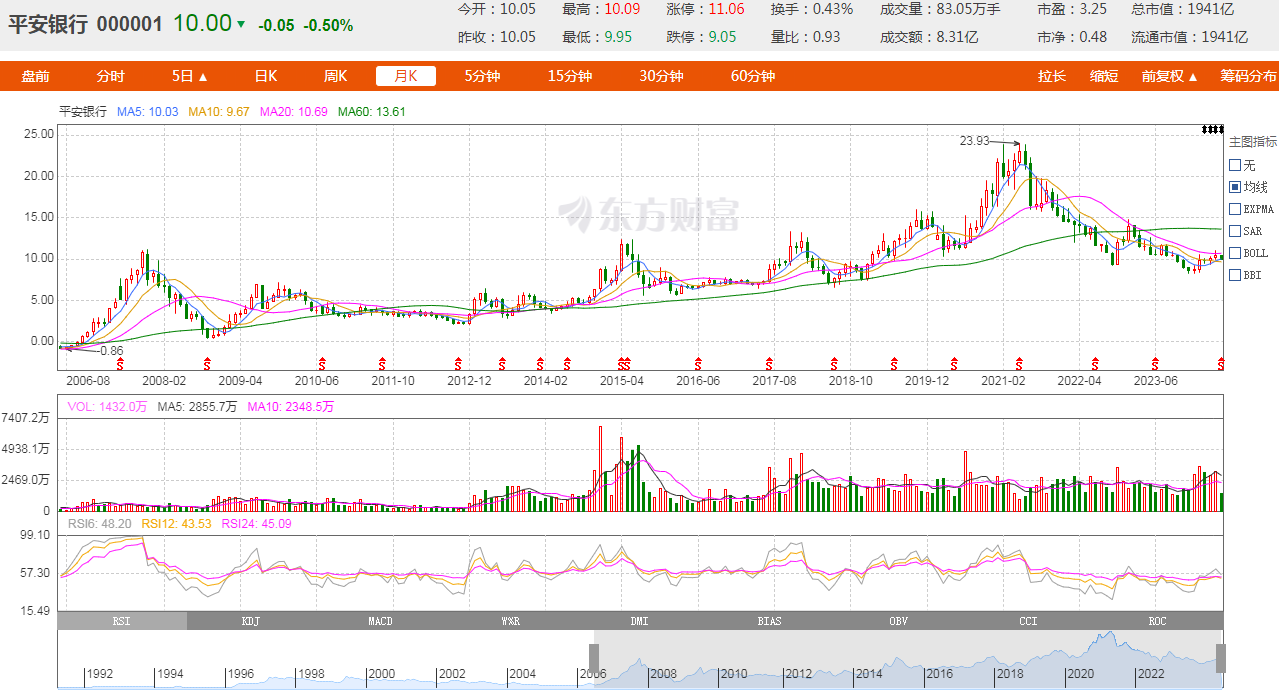Toggle the 均线 moving average checkbox
This screenshot has height=697, width=1279.
pyautogui.click(x=1235, y=187)
